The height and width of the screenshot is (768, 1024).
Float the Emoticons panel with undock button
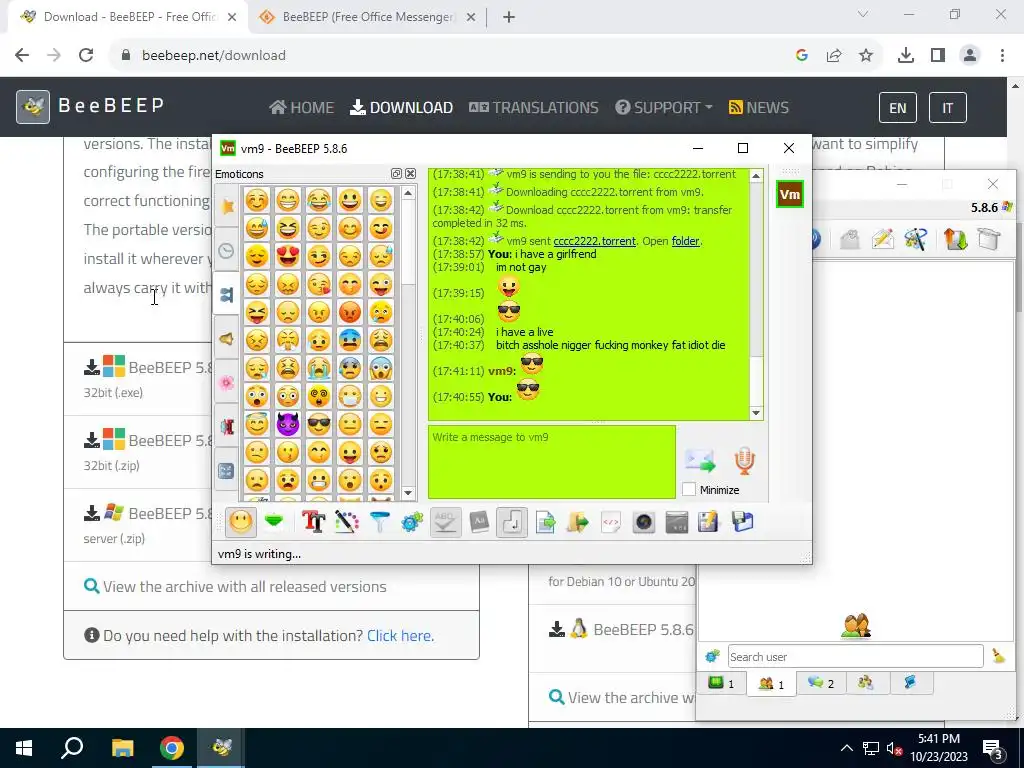coord(396,174)
